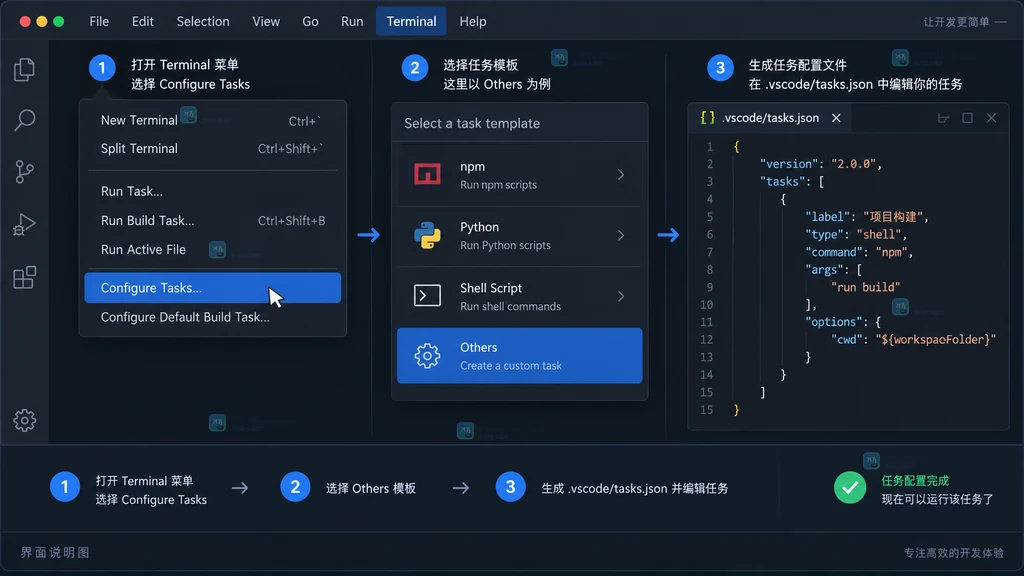1024x576 pixels.
Task: Switch to the .vscode/tasks.json tab
Action: pos(771,118)
